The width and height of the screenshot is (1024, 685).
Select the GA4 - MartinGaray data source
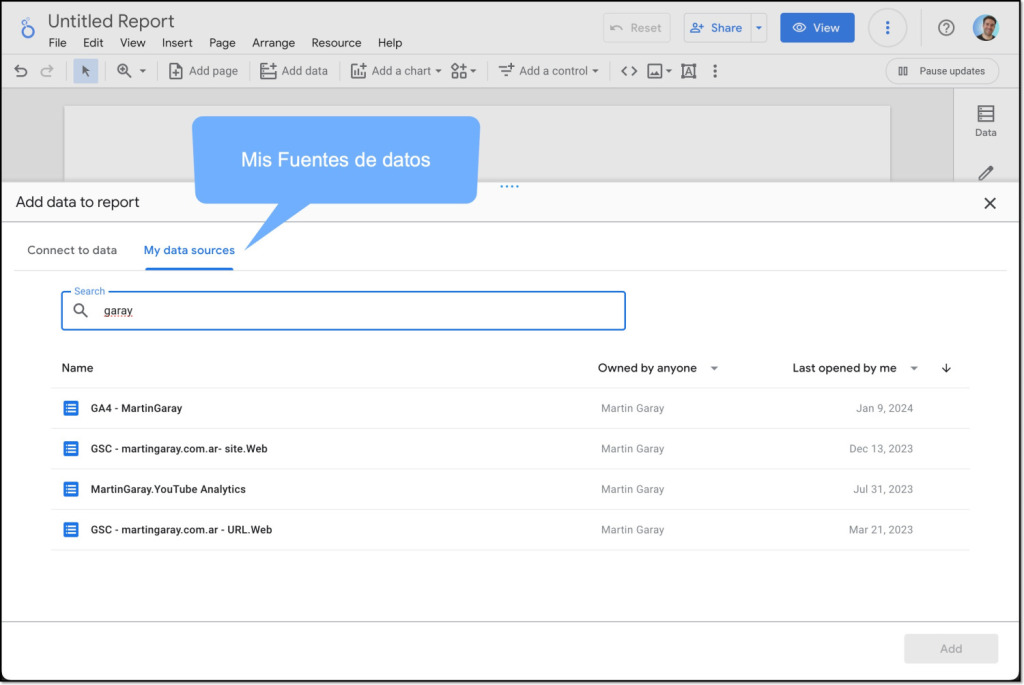click(510, 409)
